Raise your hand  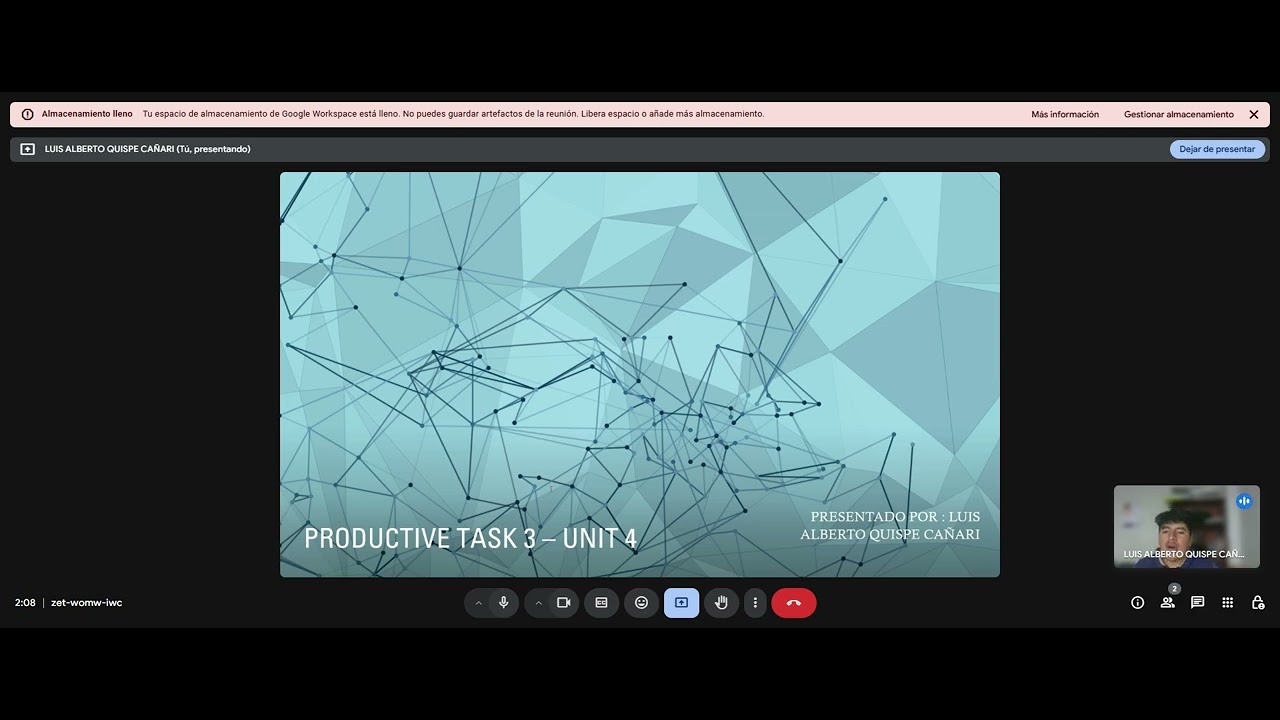click(721, 603)
